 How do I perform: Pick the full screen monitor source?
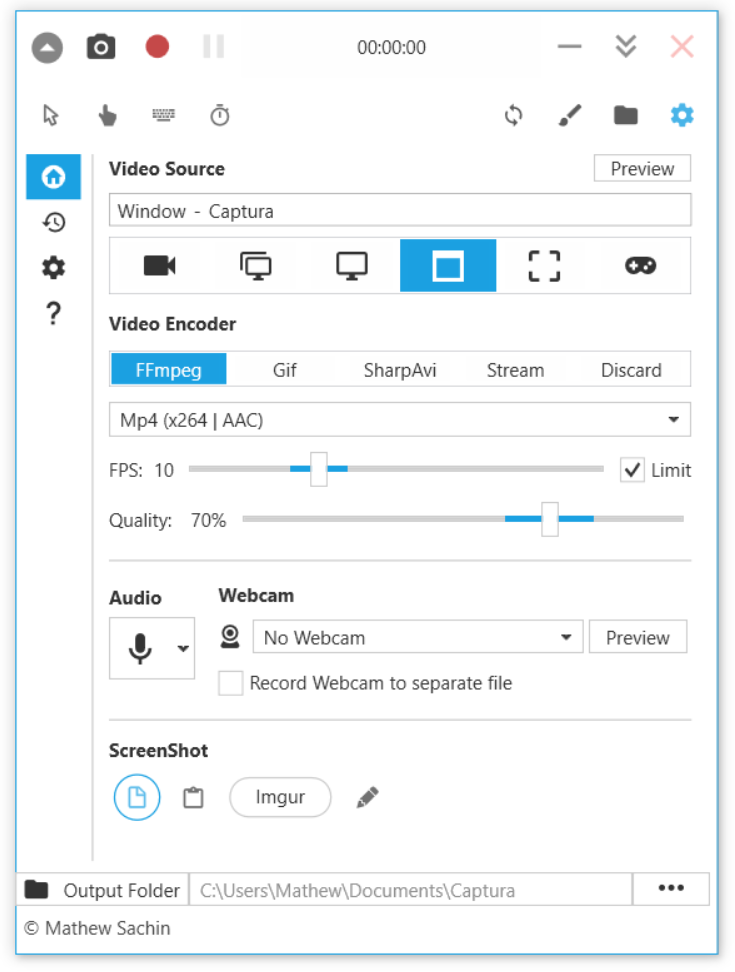(x=352, y=266)
